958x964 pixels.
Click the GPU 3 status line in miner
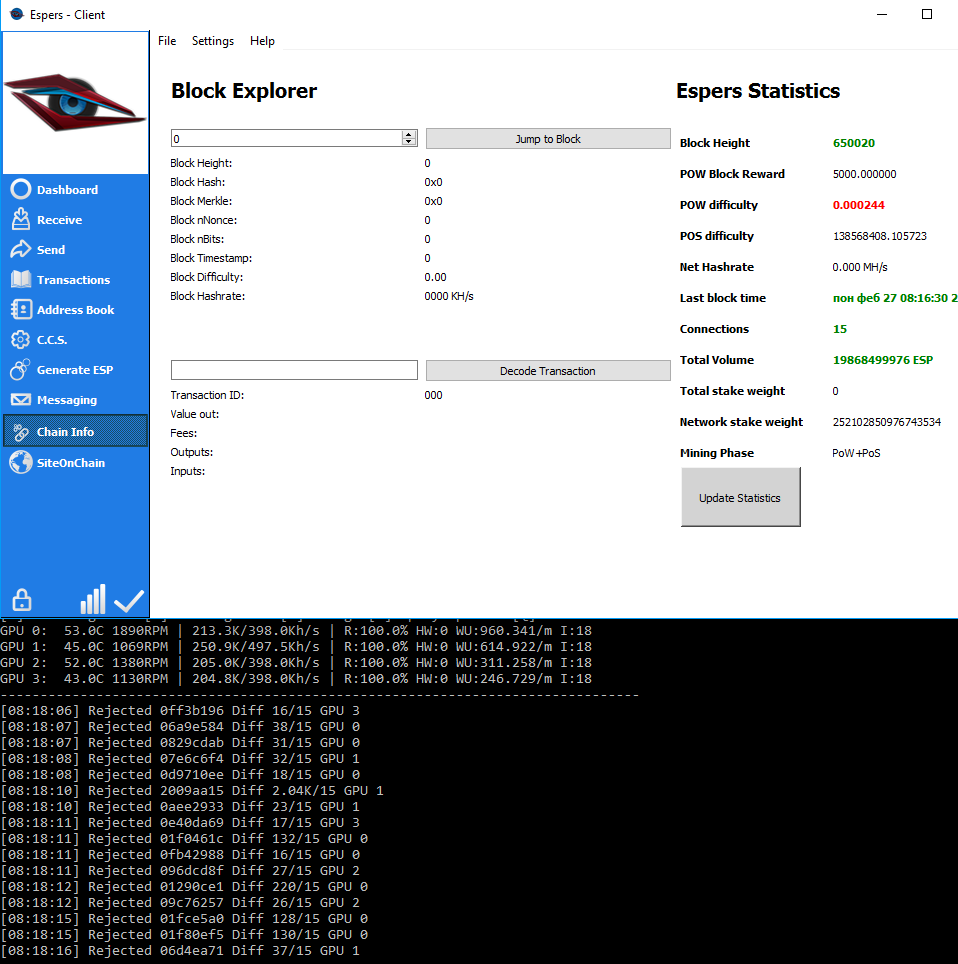pyautogui.click(x=296, y=678)
